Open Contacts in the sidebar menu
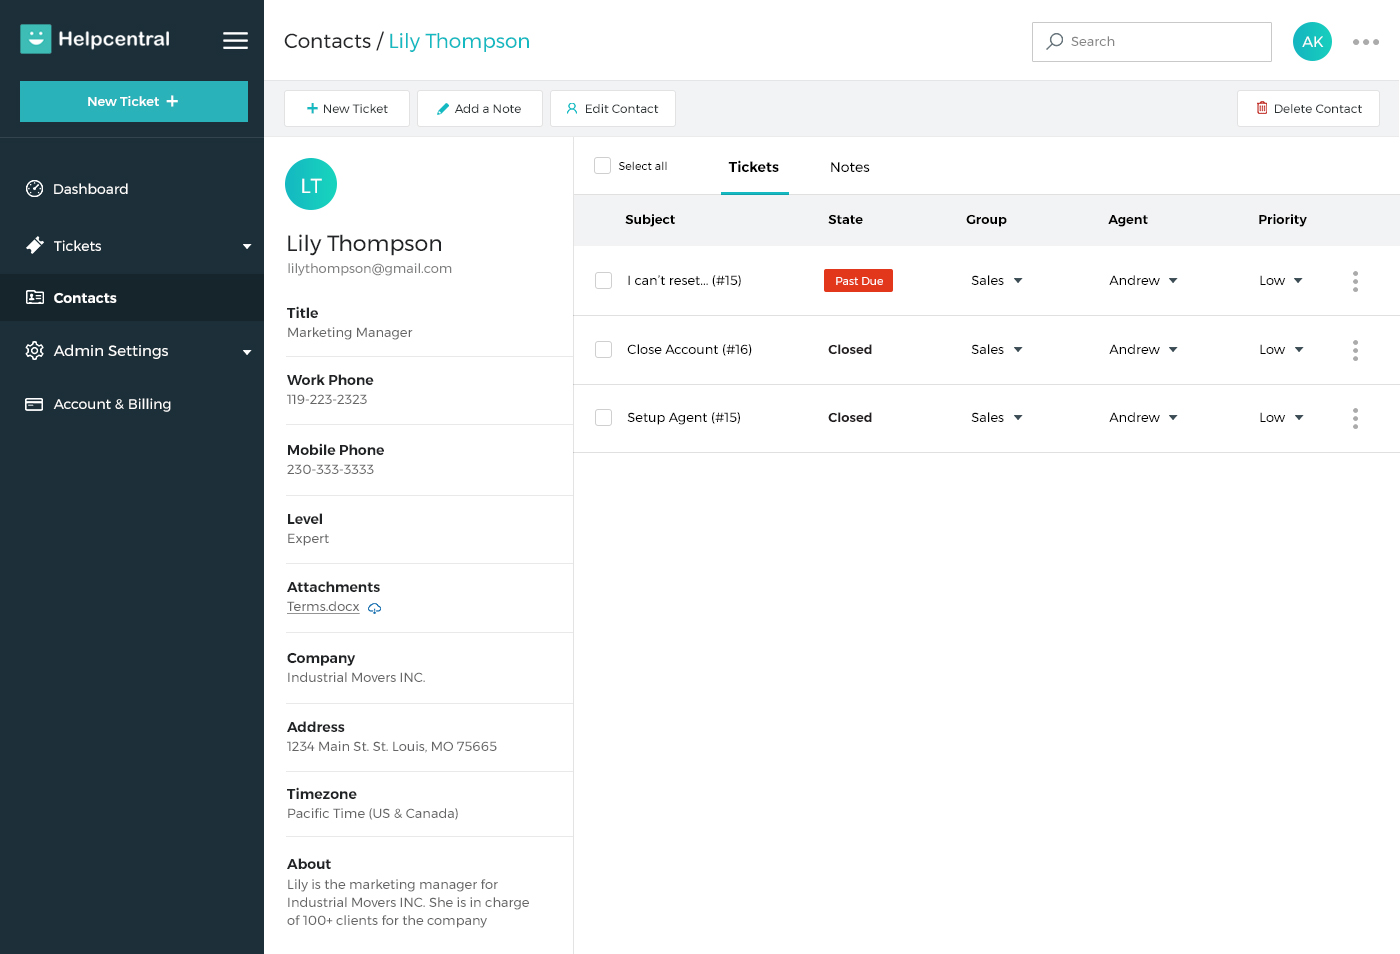Viewport: 1400px width, 954px height. (85, 298)
